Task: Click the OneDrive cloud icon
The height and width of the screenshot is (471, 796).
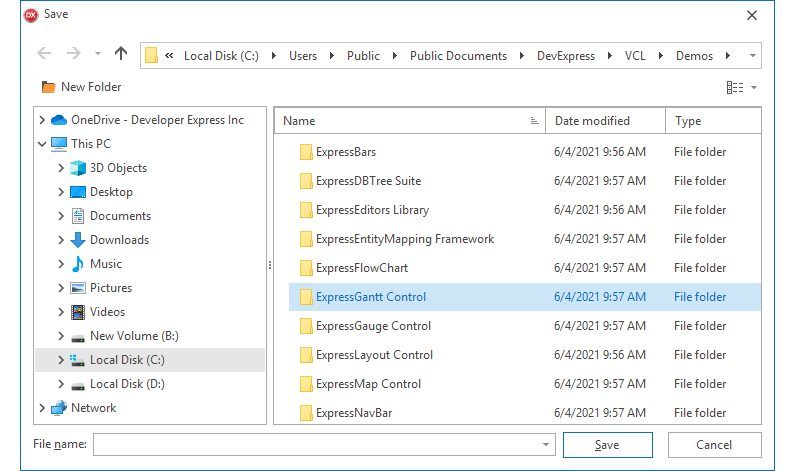Action: (58, 120)
